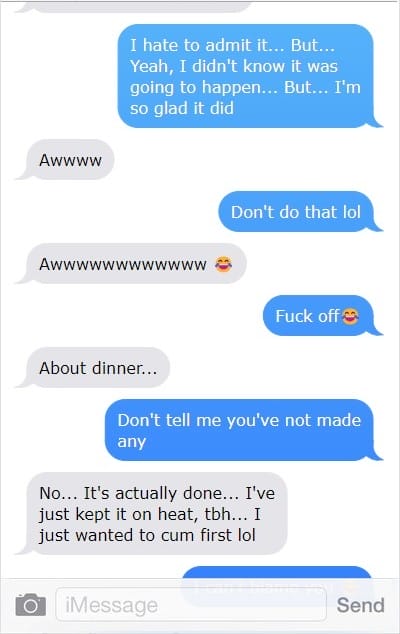
Task: Click the laughing emoji beside Fuck off
Action: pyautogui.click(x=350, y=316)
